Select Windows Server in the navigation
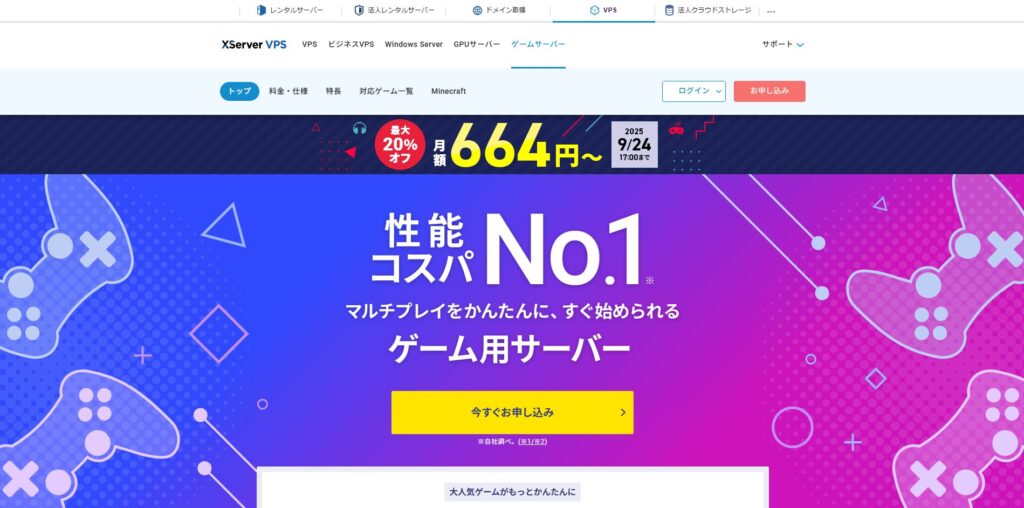This screenshot has height=508, width=1024. click(413, 44)
